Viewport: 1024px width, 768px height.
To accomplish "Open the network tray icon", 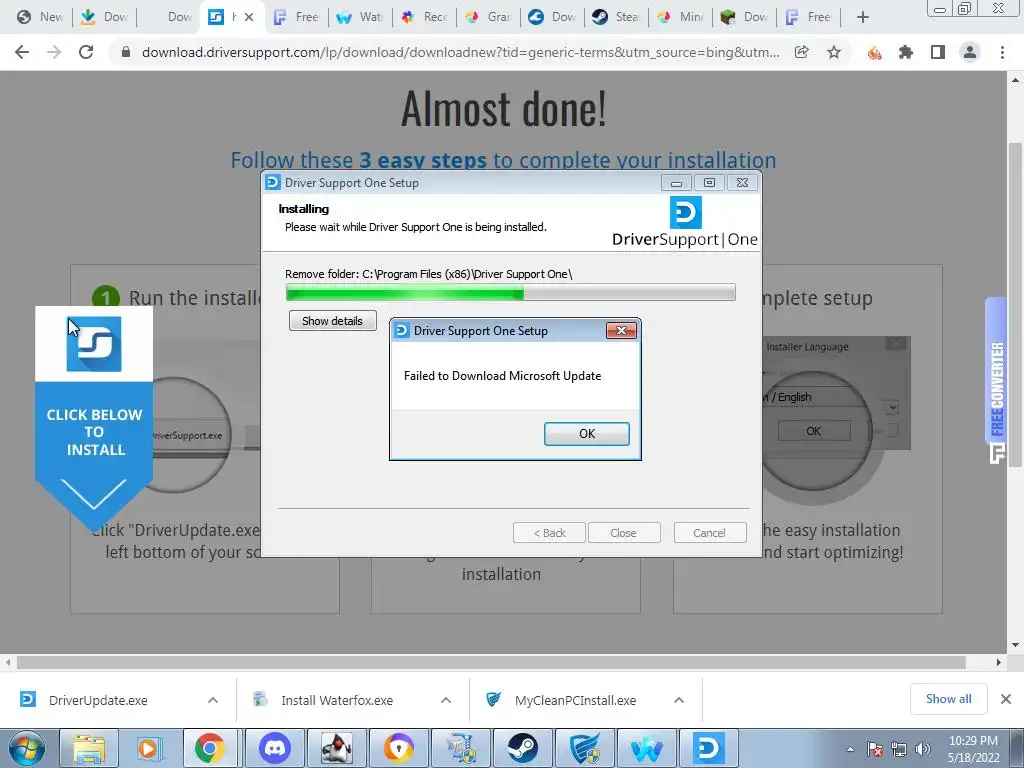I will [x=899, y=749].
